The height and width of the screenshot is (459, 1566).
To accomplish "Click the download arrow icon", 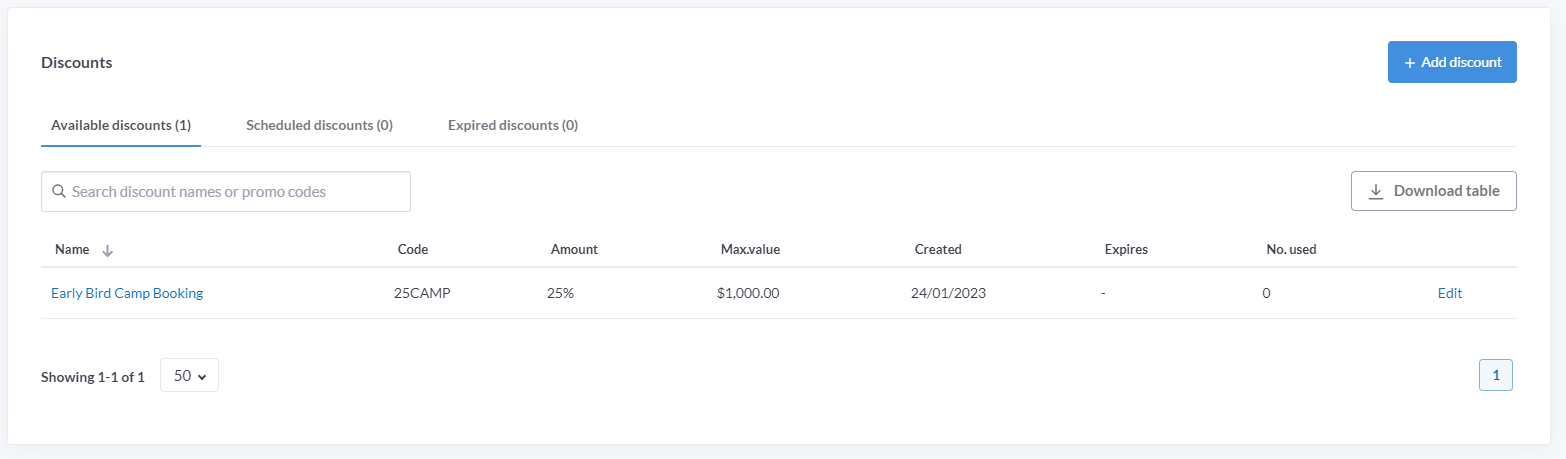I will point(1376,191).
